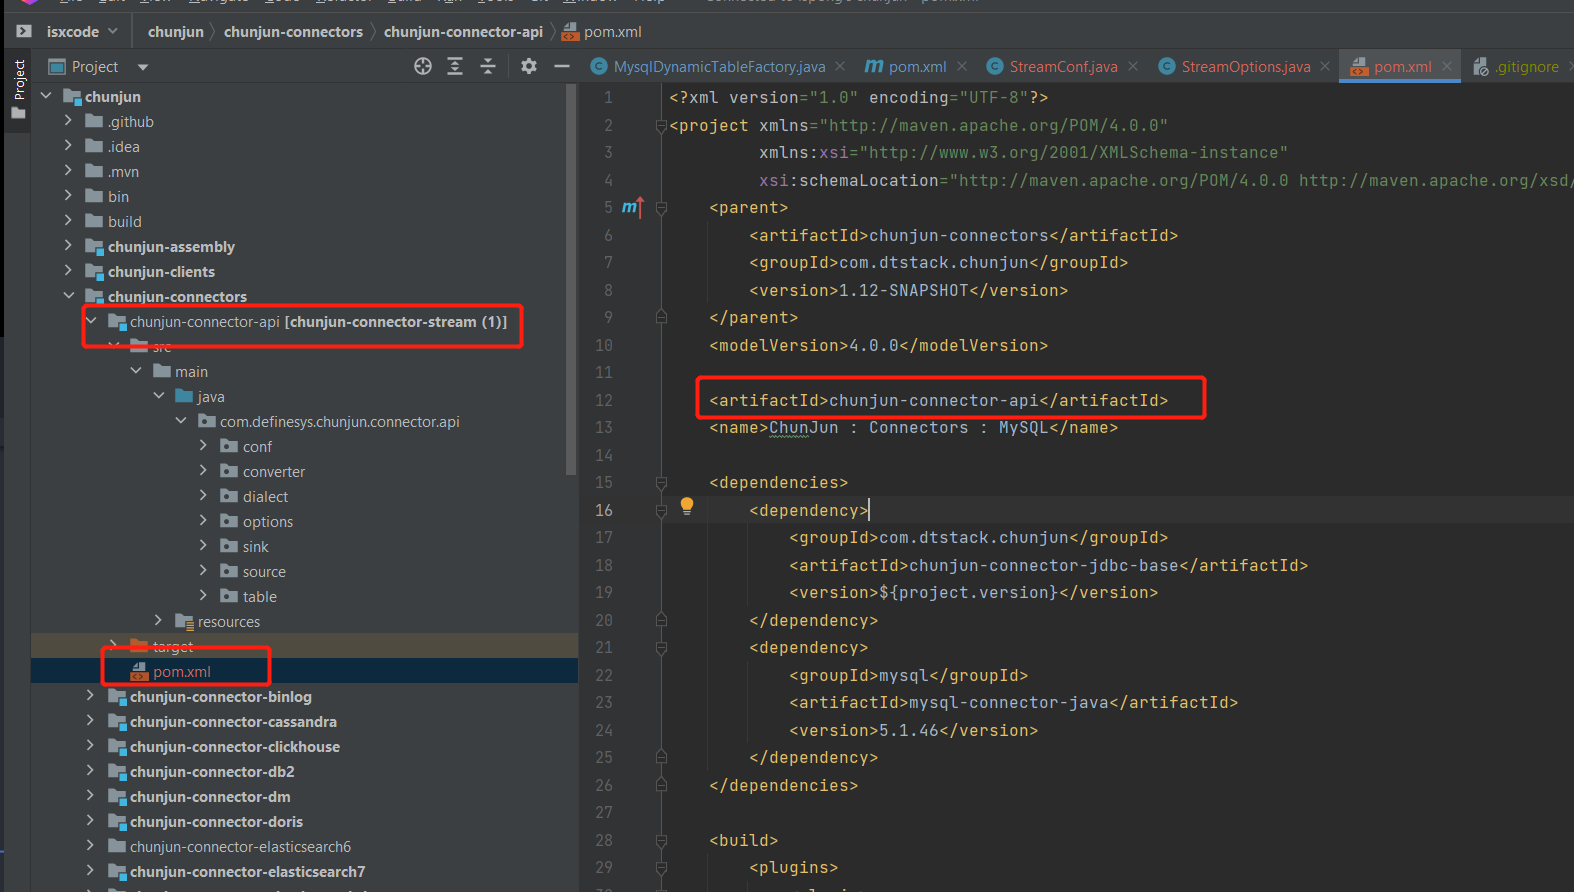Select the chunjun-clients module
Viewport: 1574px width, 892px height.
pos(161,272)
